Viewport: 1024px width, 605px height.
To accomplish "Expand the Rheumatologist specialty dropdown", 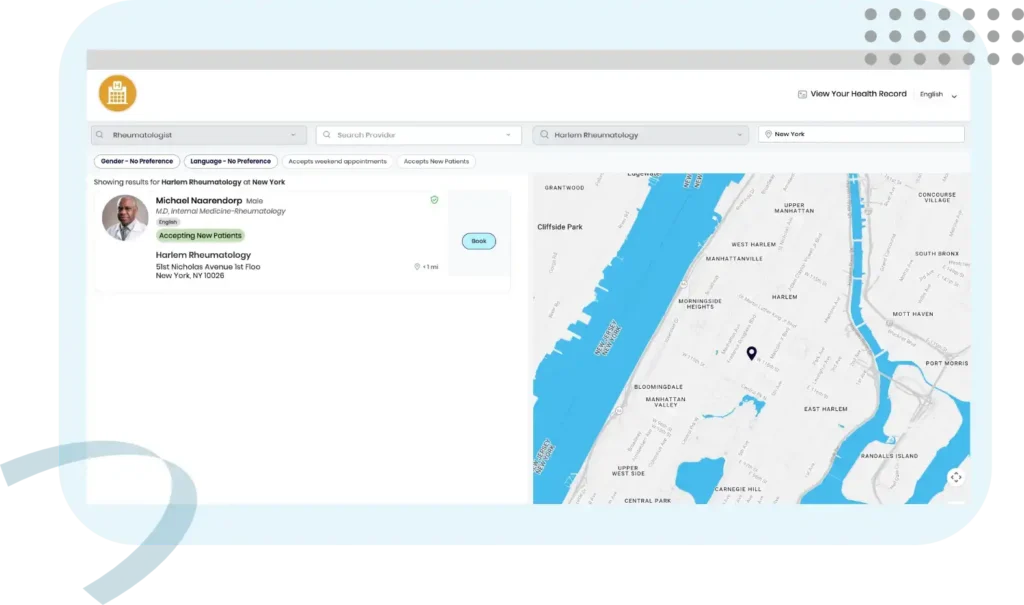I will pyautogui.click(x=293, y=135).
